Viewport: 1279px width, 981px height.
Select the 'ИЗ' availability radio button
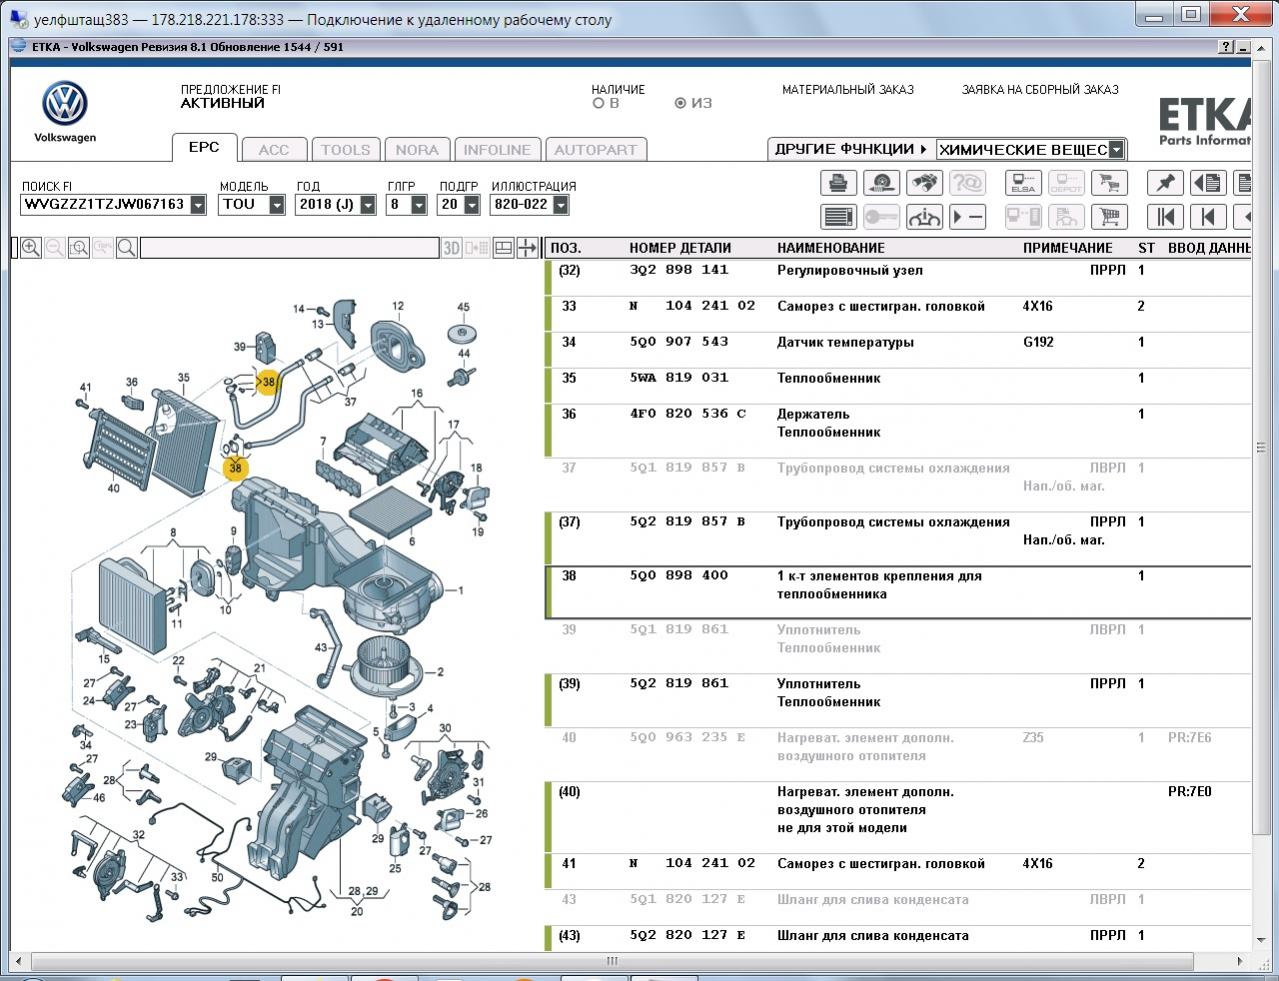click(680, 103)
